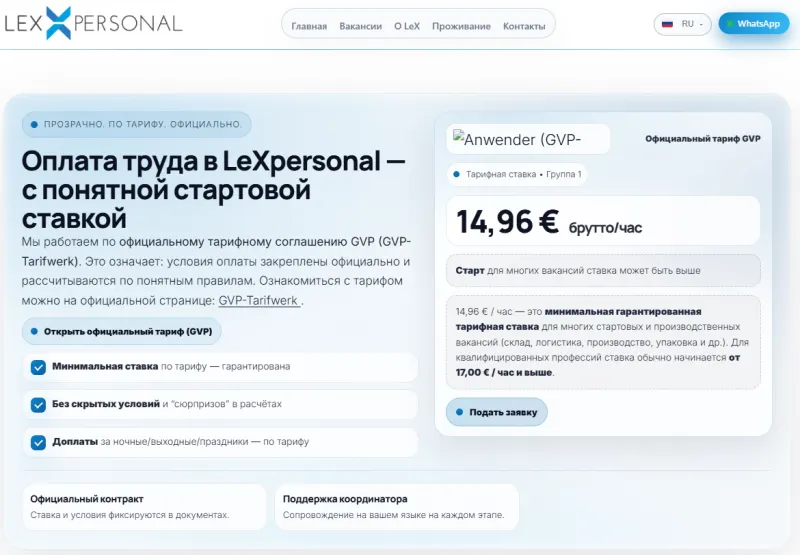Open the Главная menu item
Viewport: 800px width, 555px height.
point(309,26)
